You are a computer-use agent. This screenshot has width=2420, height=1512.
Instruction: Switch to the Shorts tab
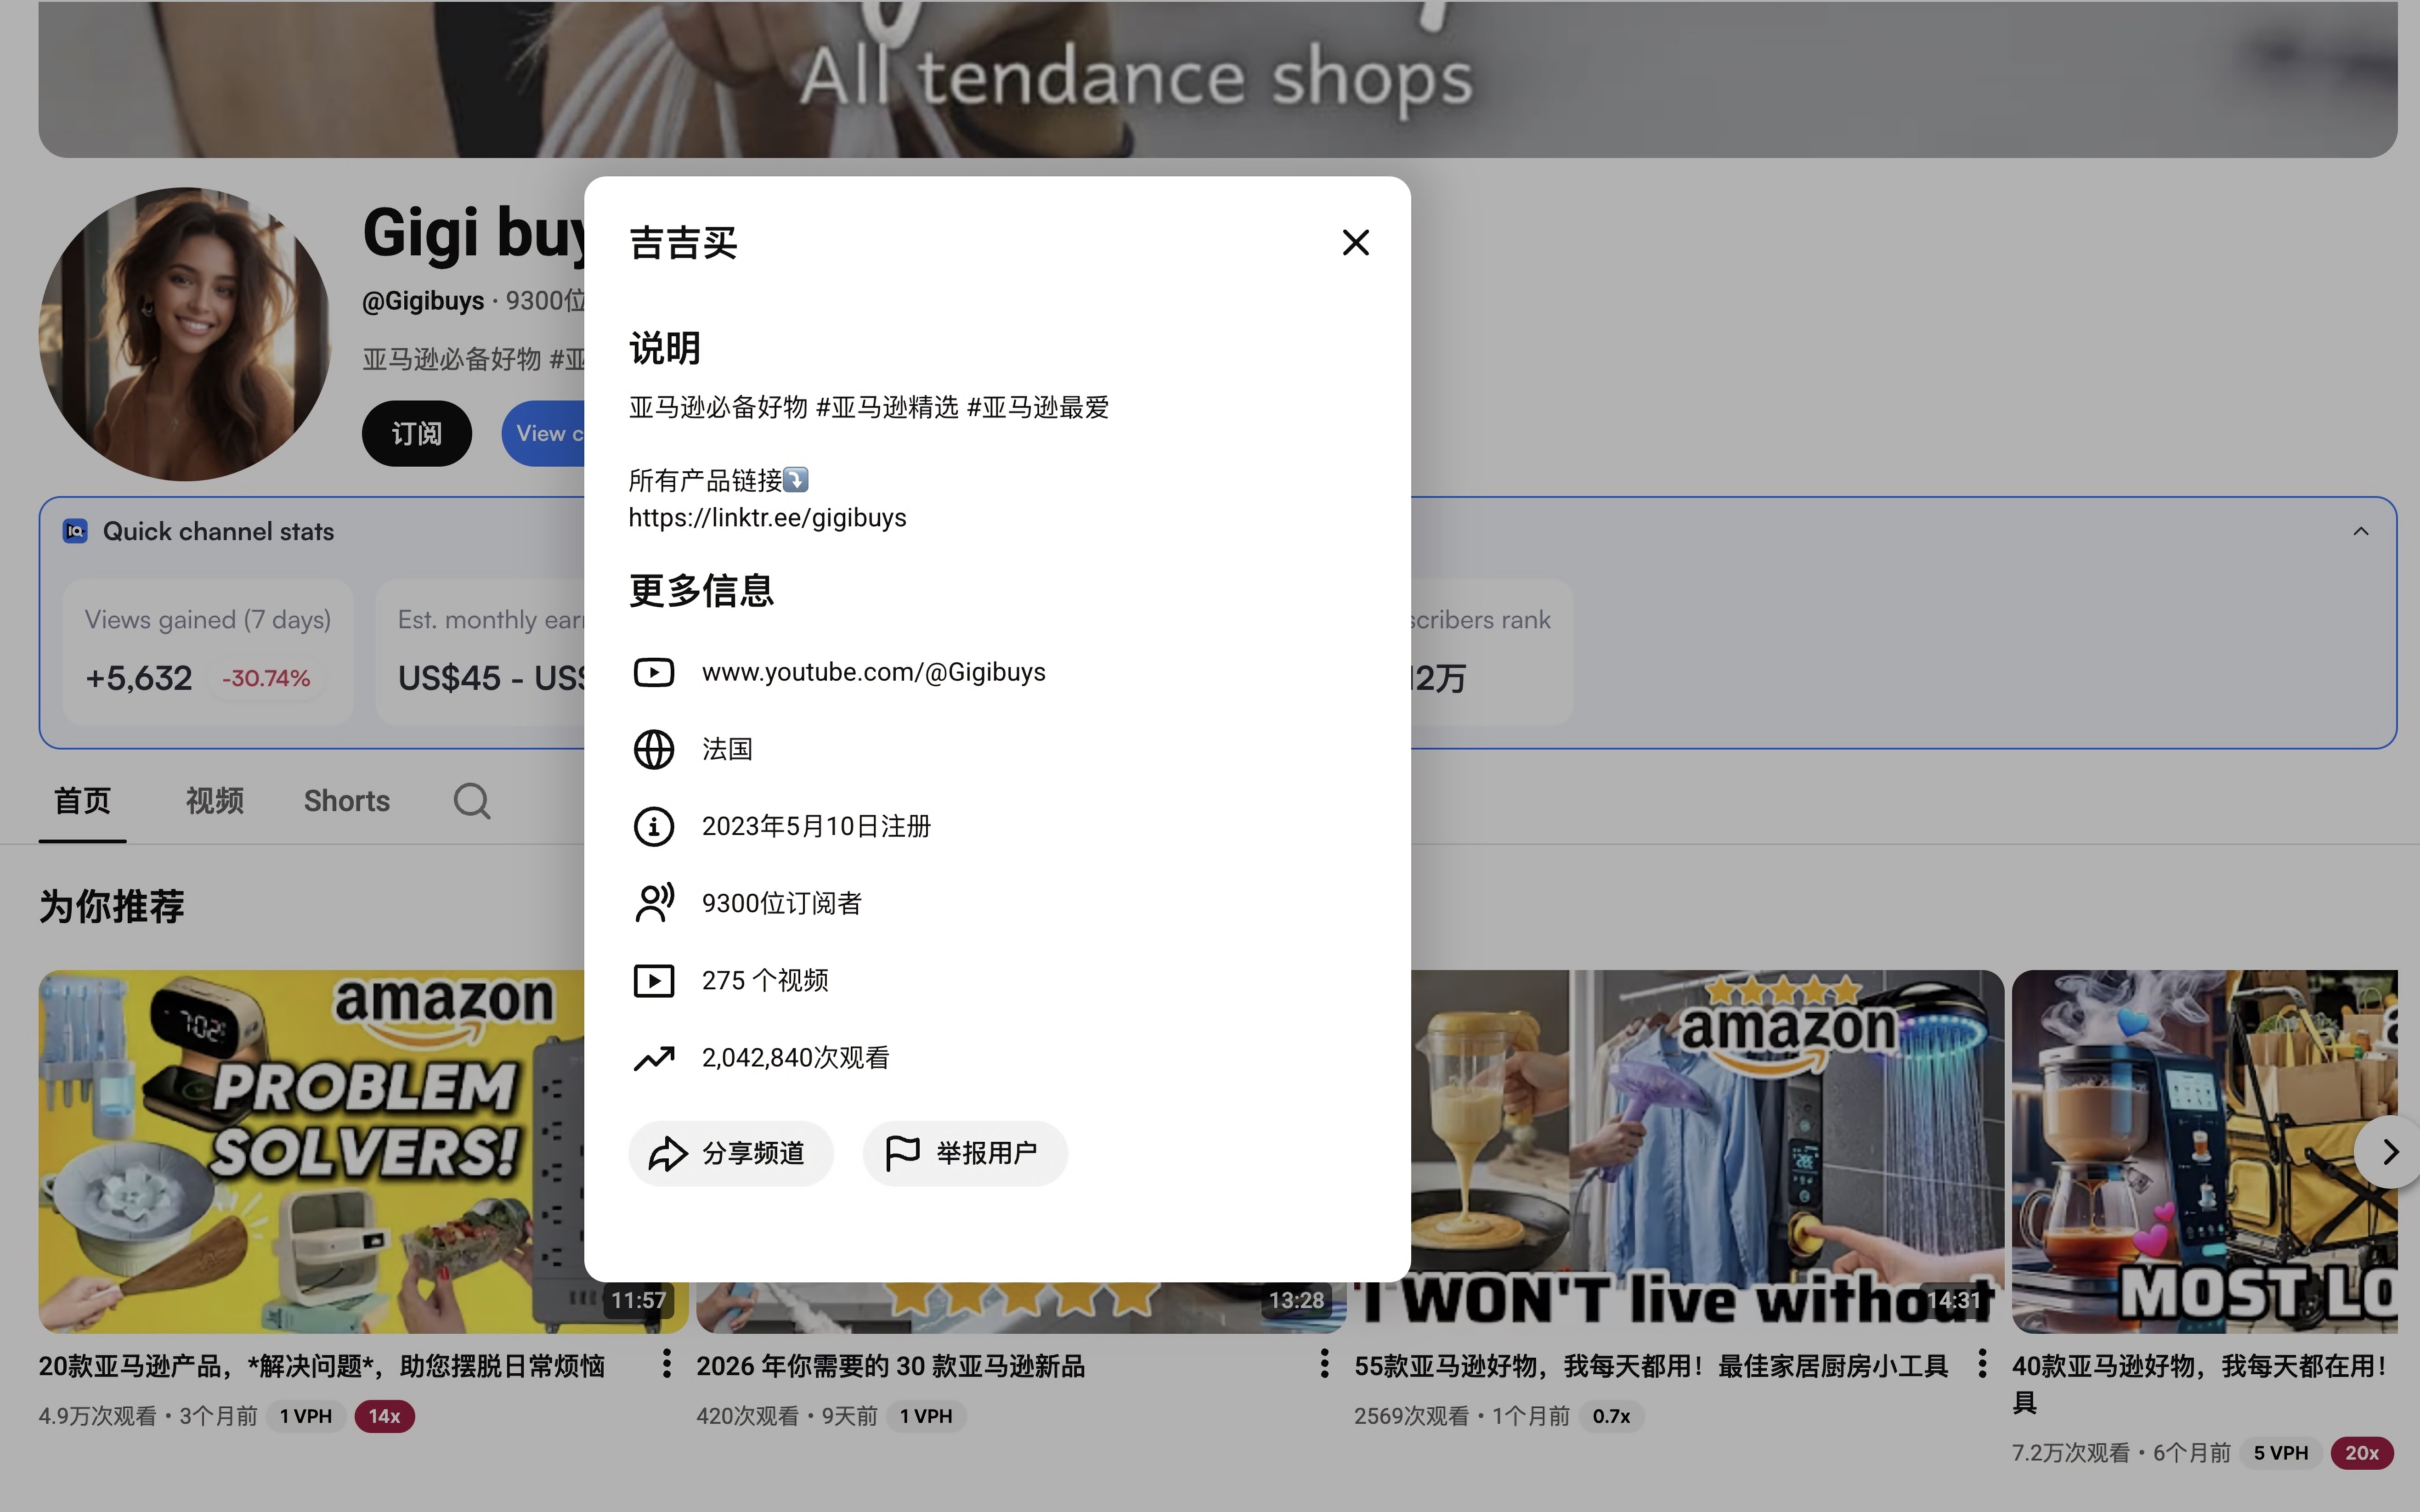click(347, 801)
